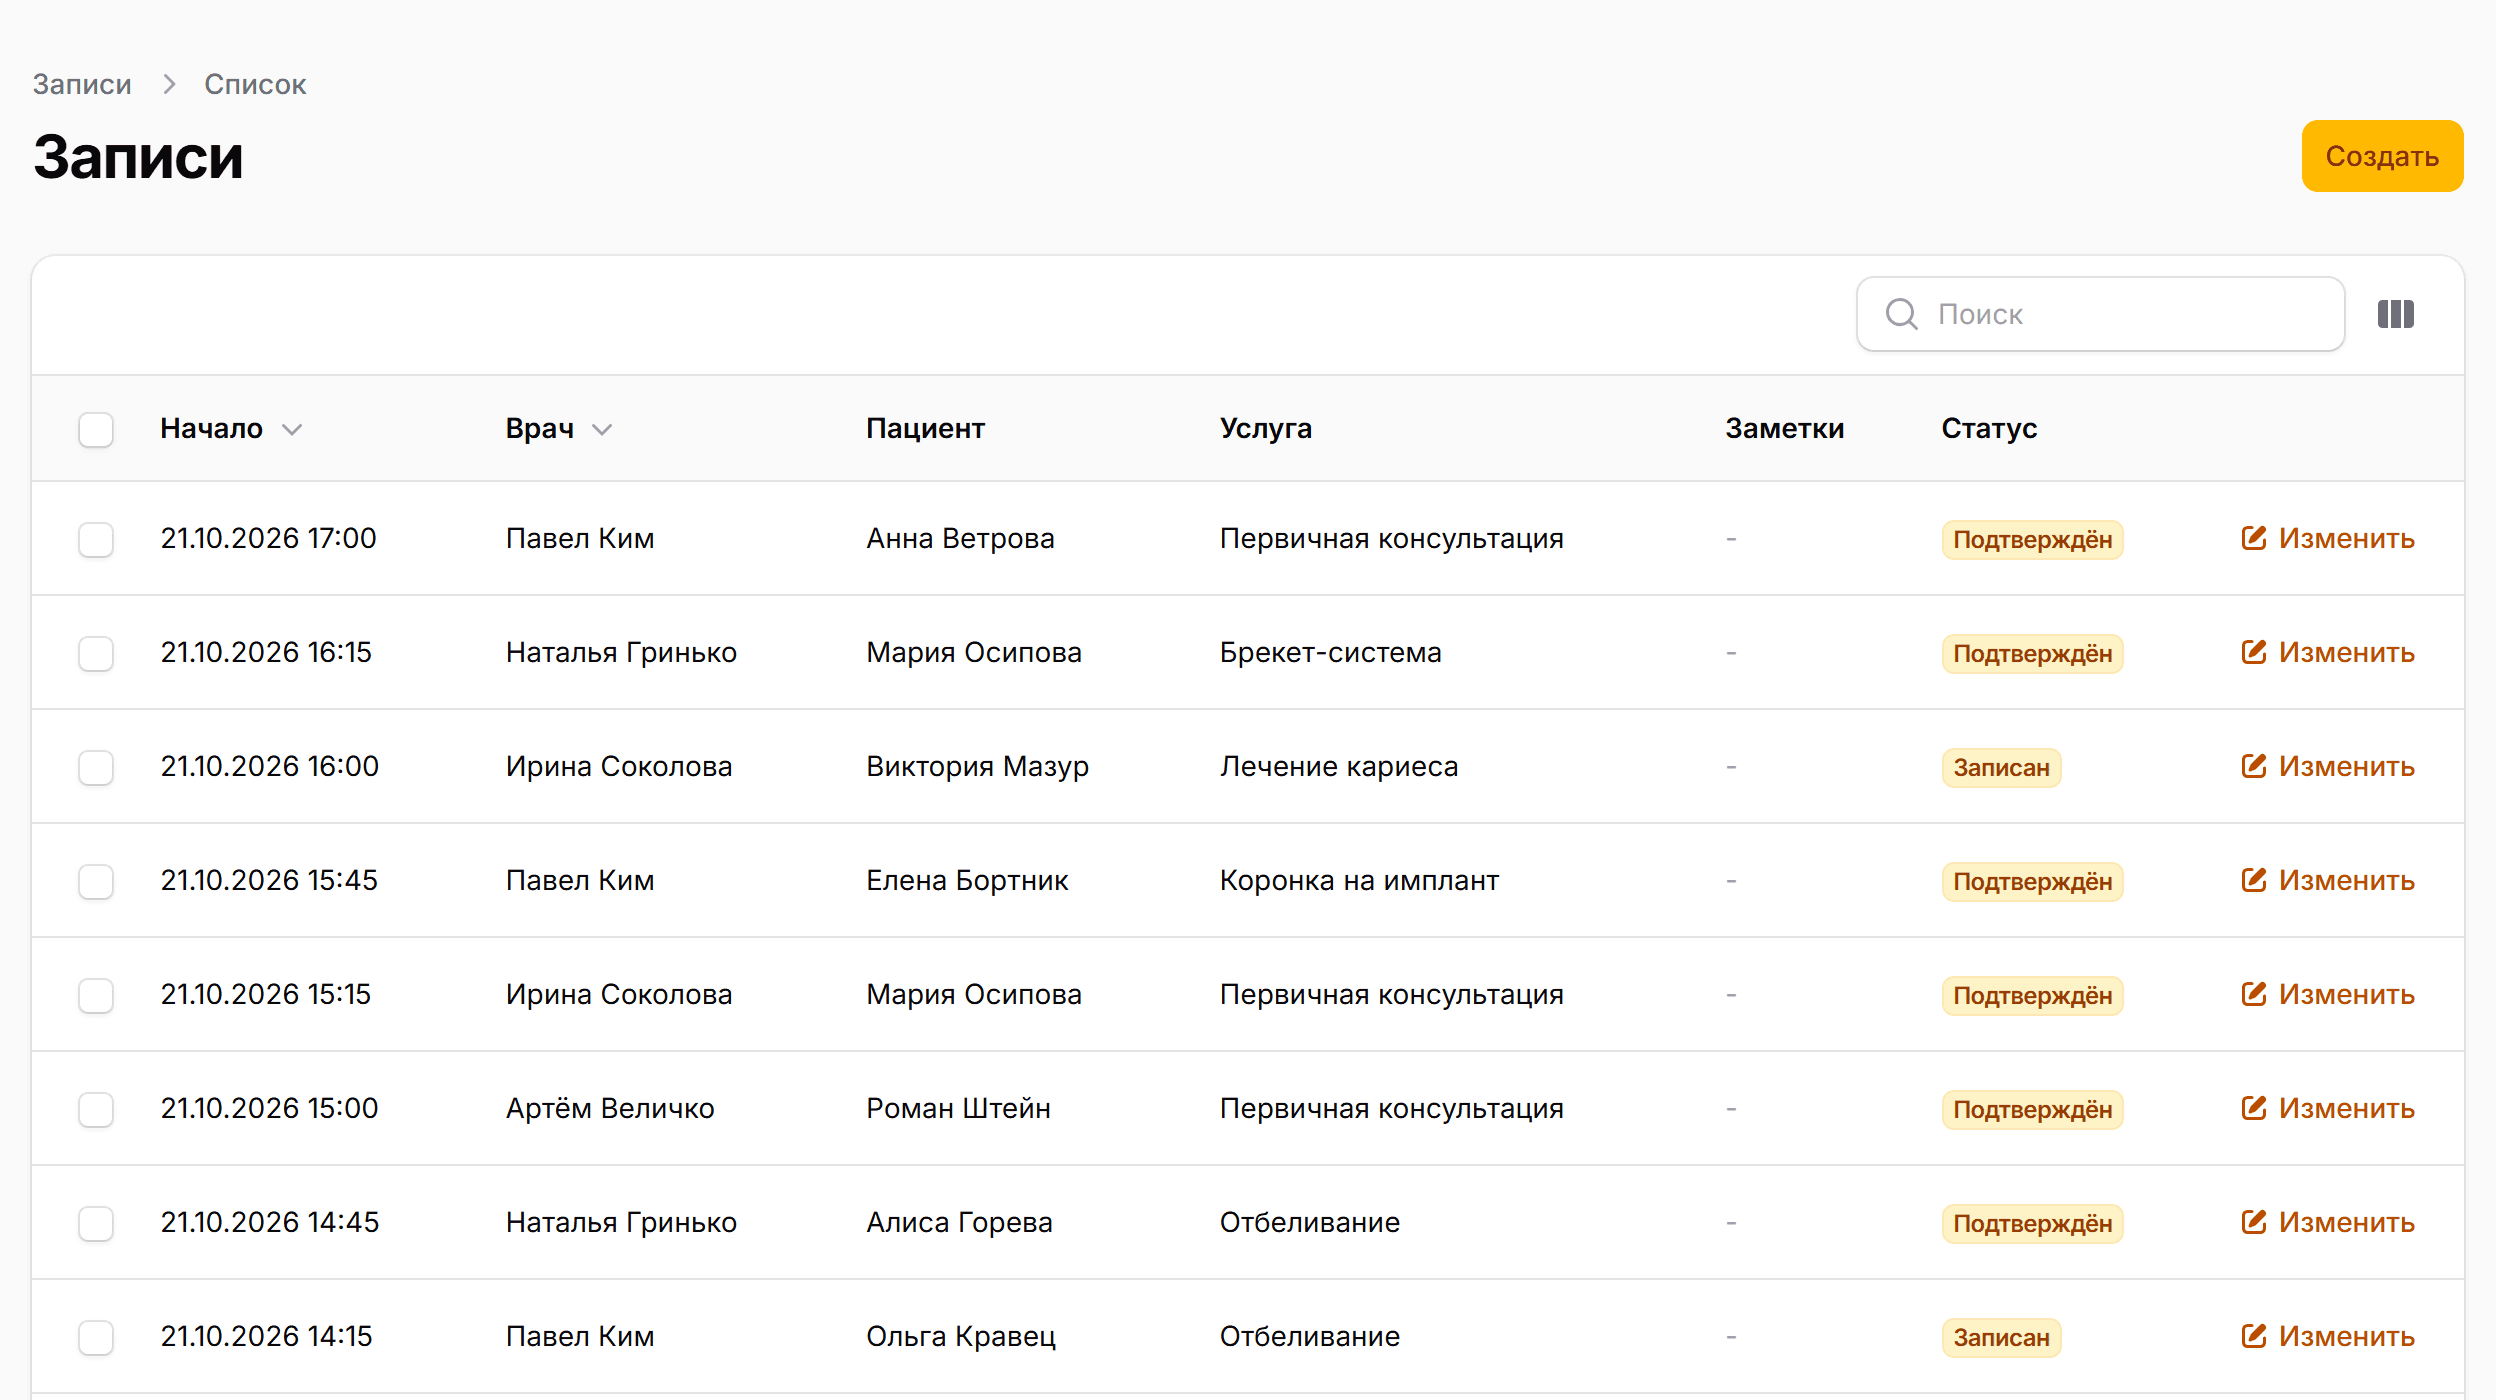The height and width of the screenshot is (1400, 2496).
Task: Edit the Елена Бортник appointment
Action: pyautogui.click(x=2328, y=881)
